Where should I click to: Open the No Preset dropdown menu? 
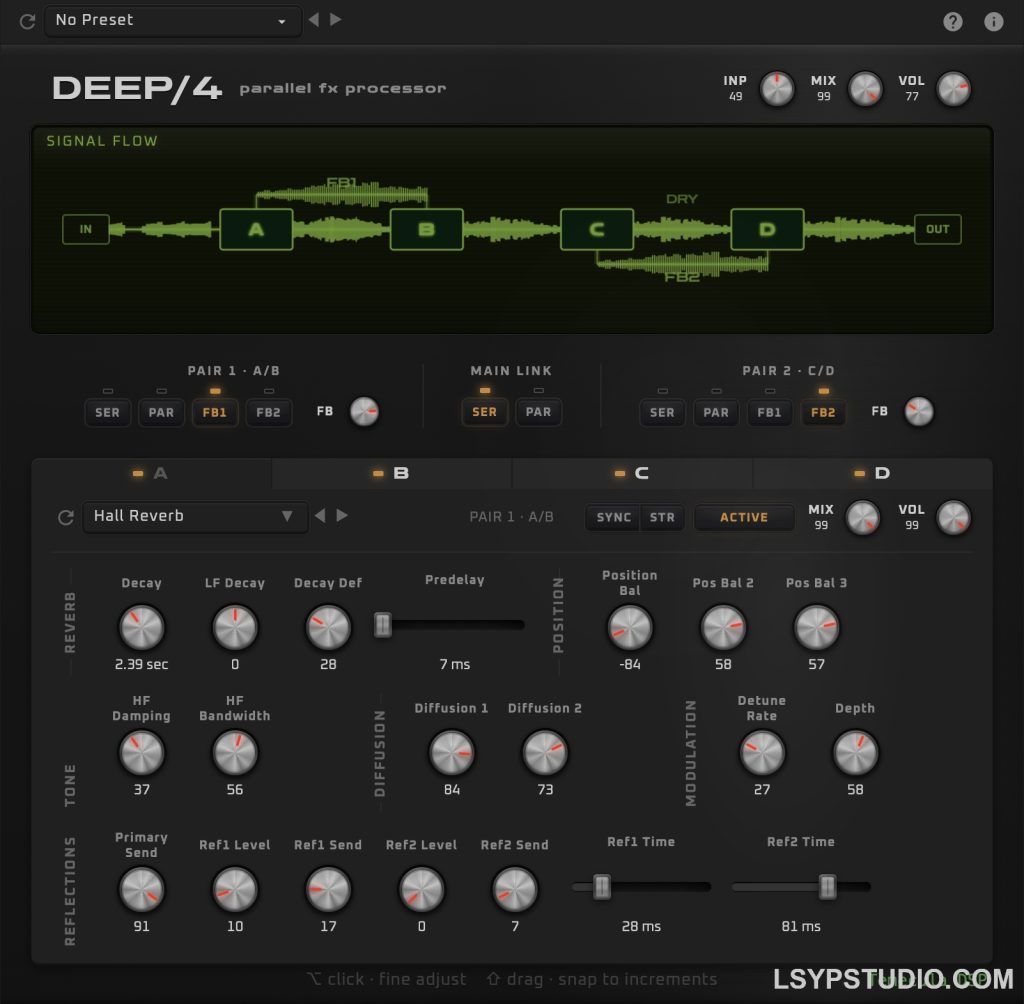pos(172,21)
